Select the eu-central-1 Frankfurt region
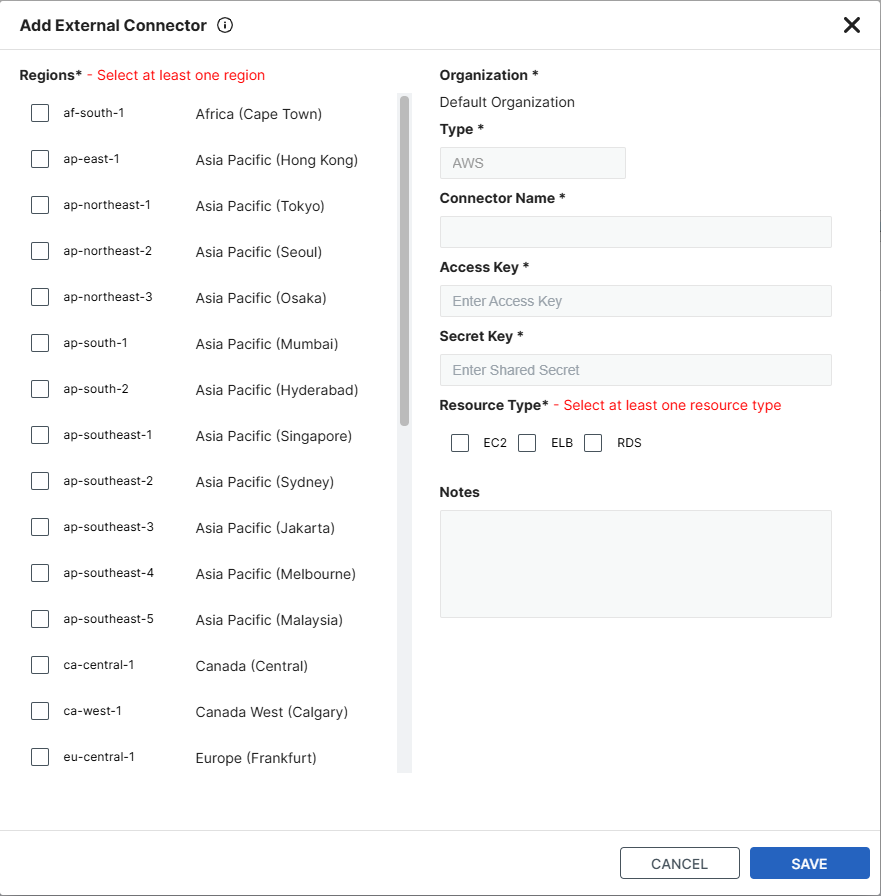881x896 pixels. 39,757
